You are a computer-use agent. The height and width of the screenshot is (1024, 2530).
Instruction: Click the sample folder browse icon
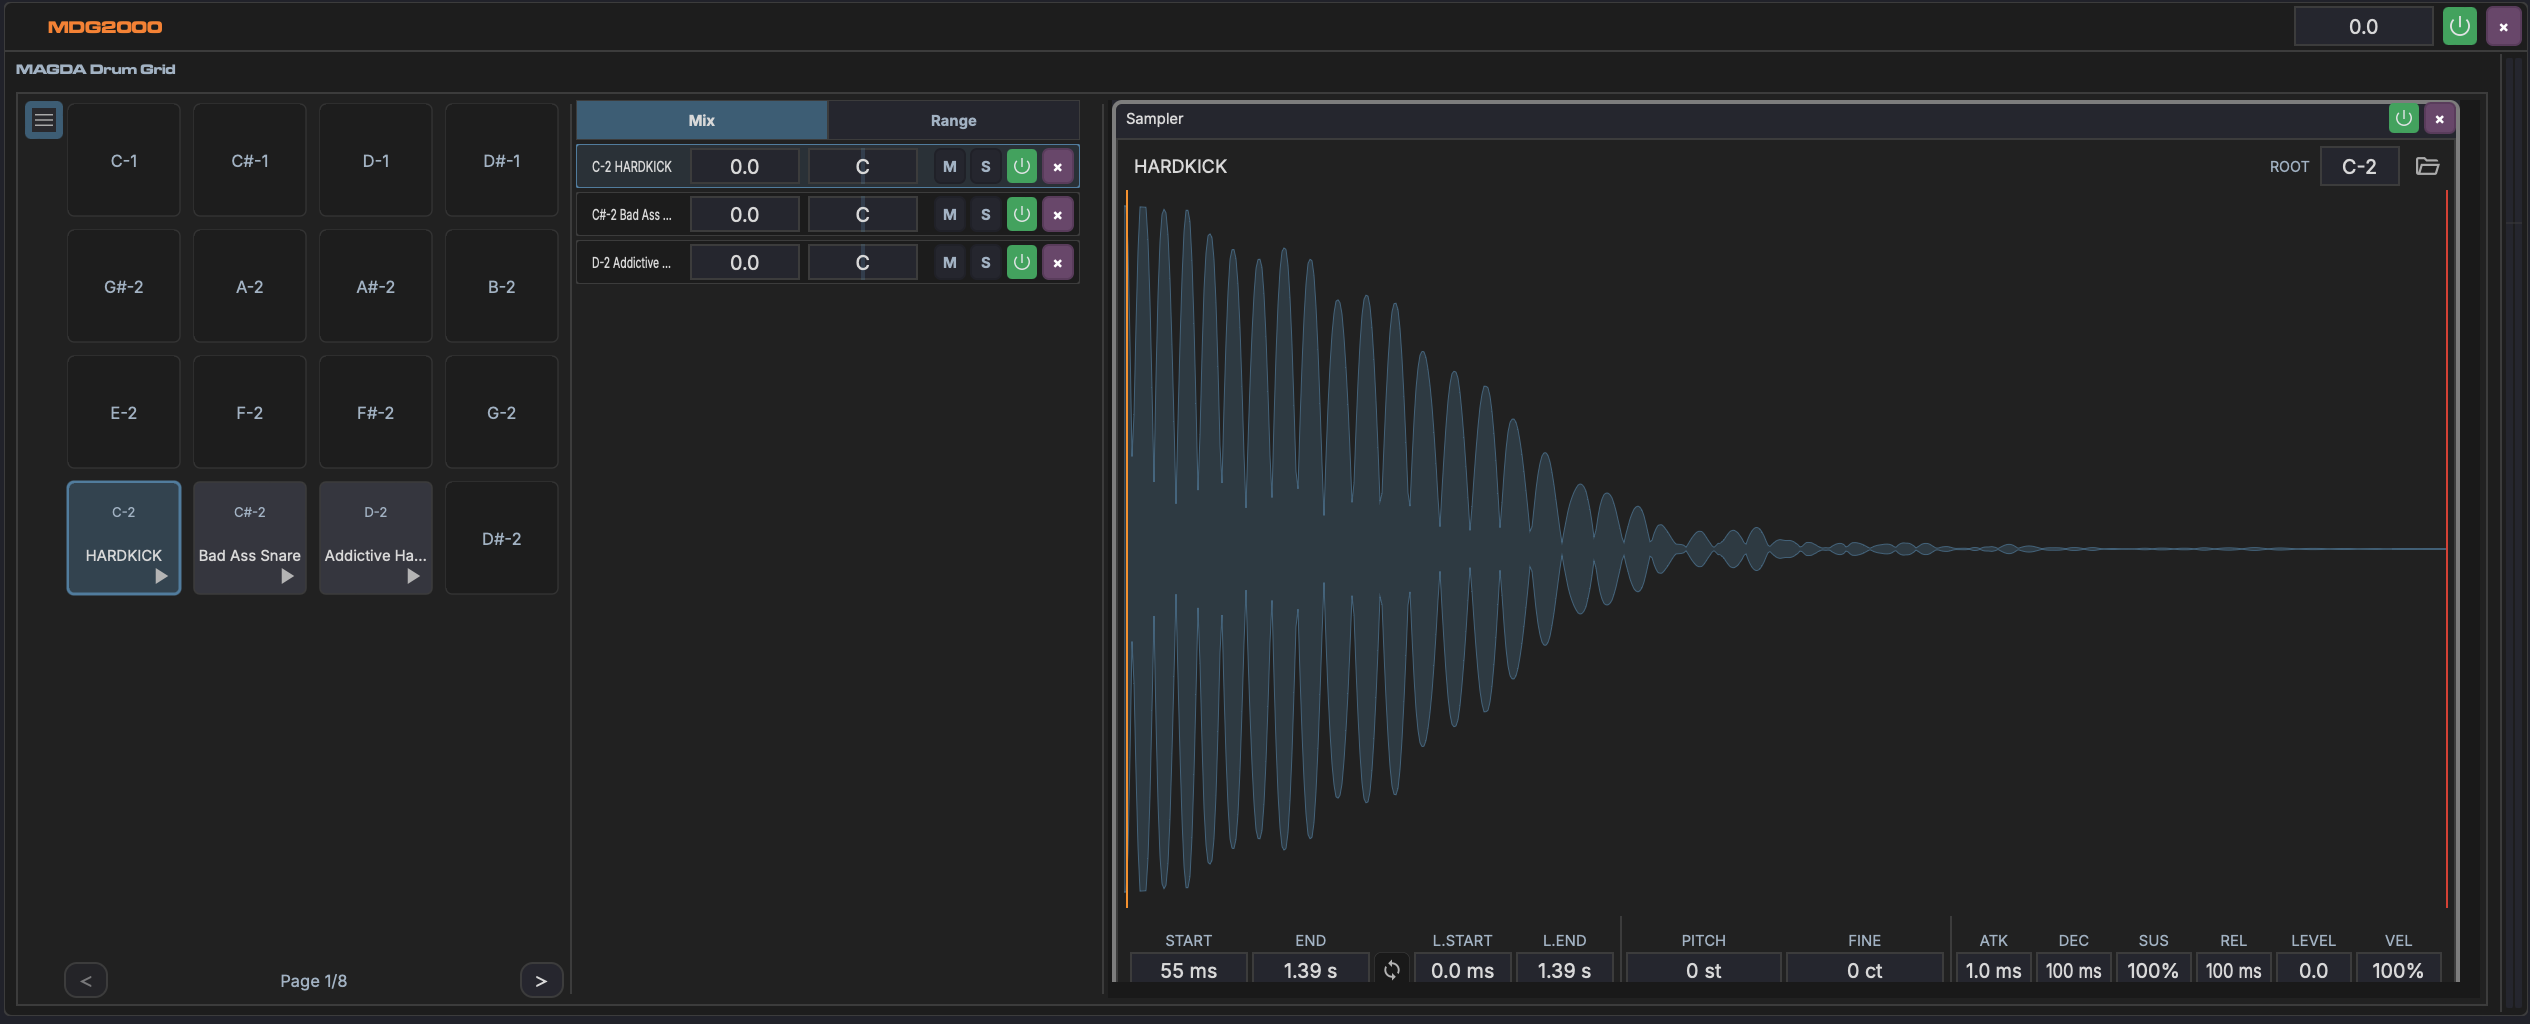tap(2427, 166)
